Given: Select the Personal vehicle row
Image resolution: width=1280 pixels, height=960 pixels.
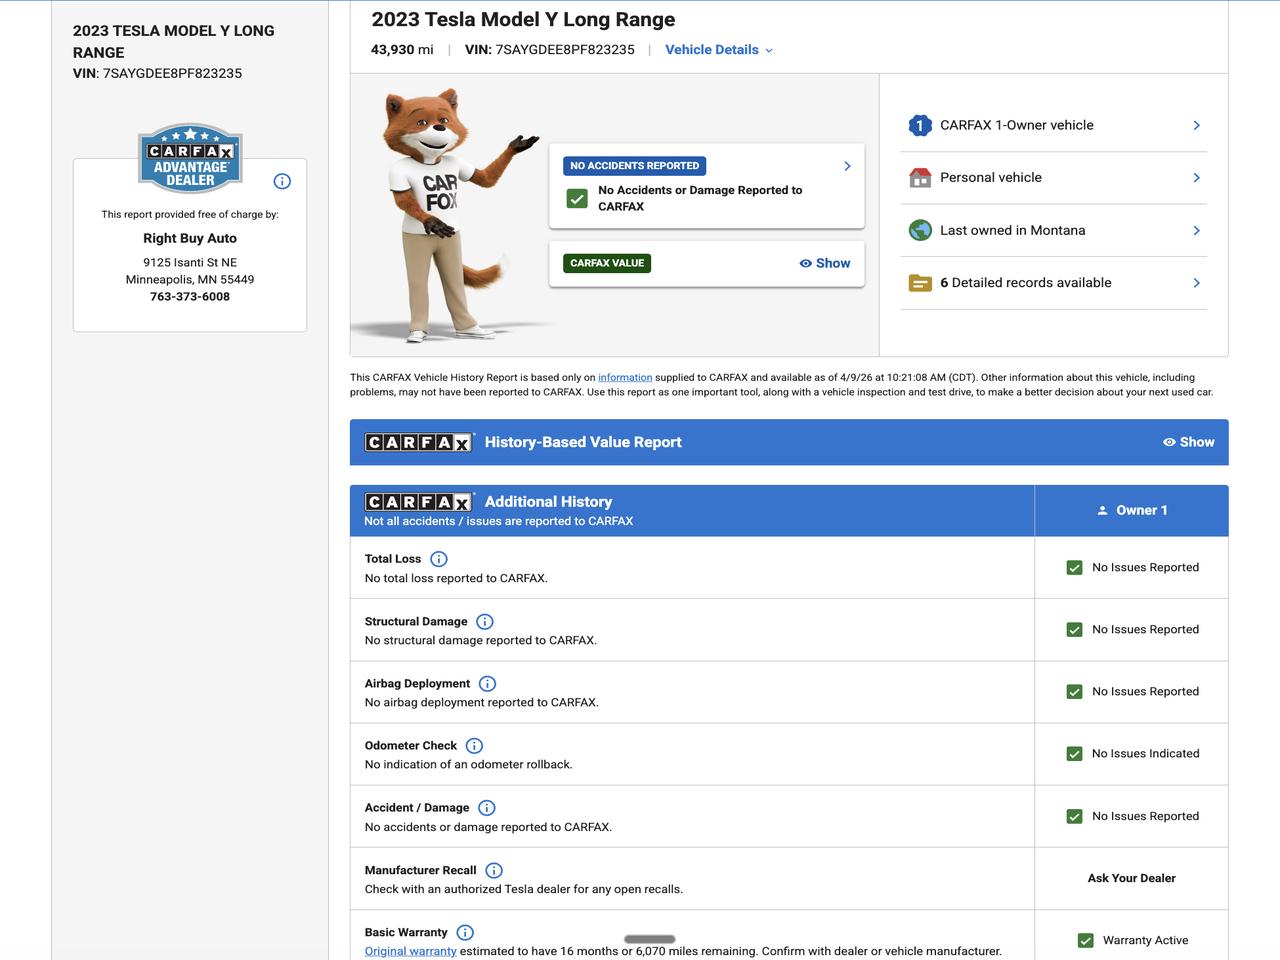Looking at the screenshot, I should (1053, 178).
